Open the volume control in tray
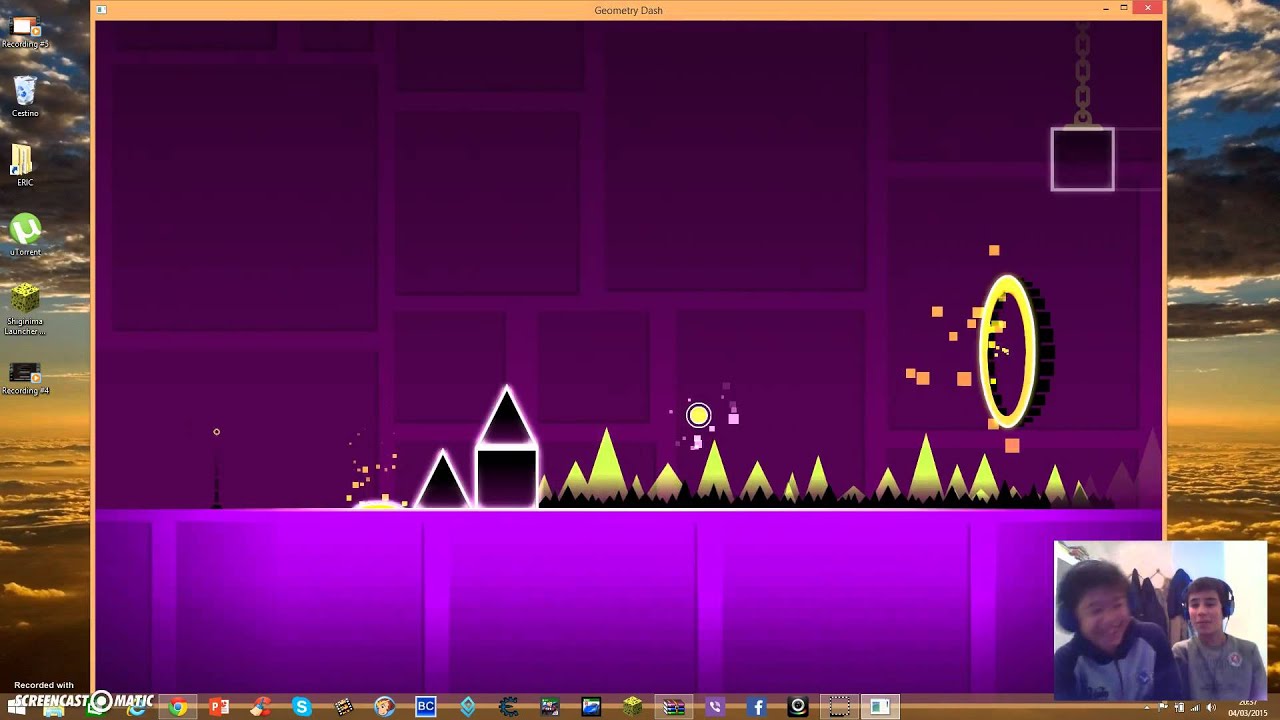 pos(1211,707)
